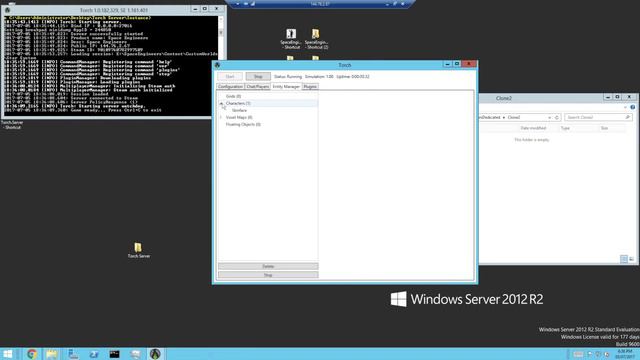Select the Entity Manager tab
Image resolution: width=640 pixels, height=360 pixels.
pyautogui.click(x=286, y=87)
